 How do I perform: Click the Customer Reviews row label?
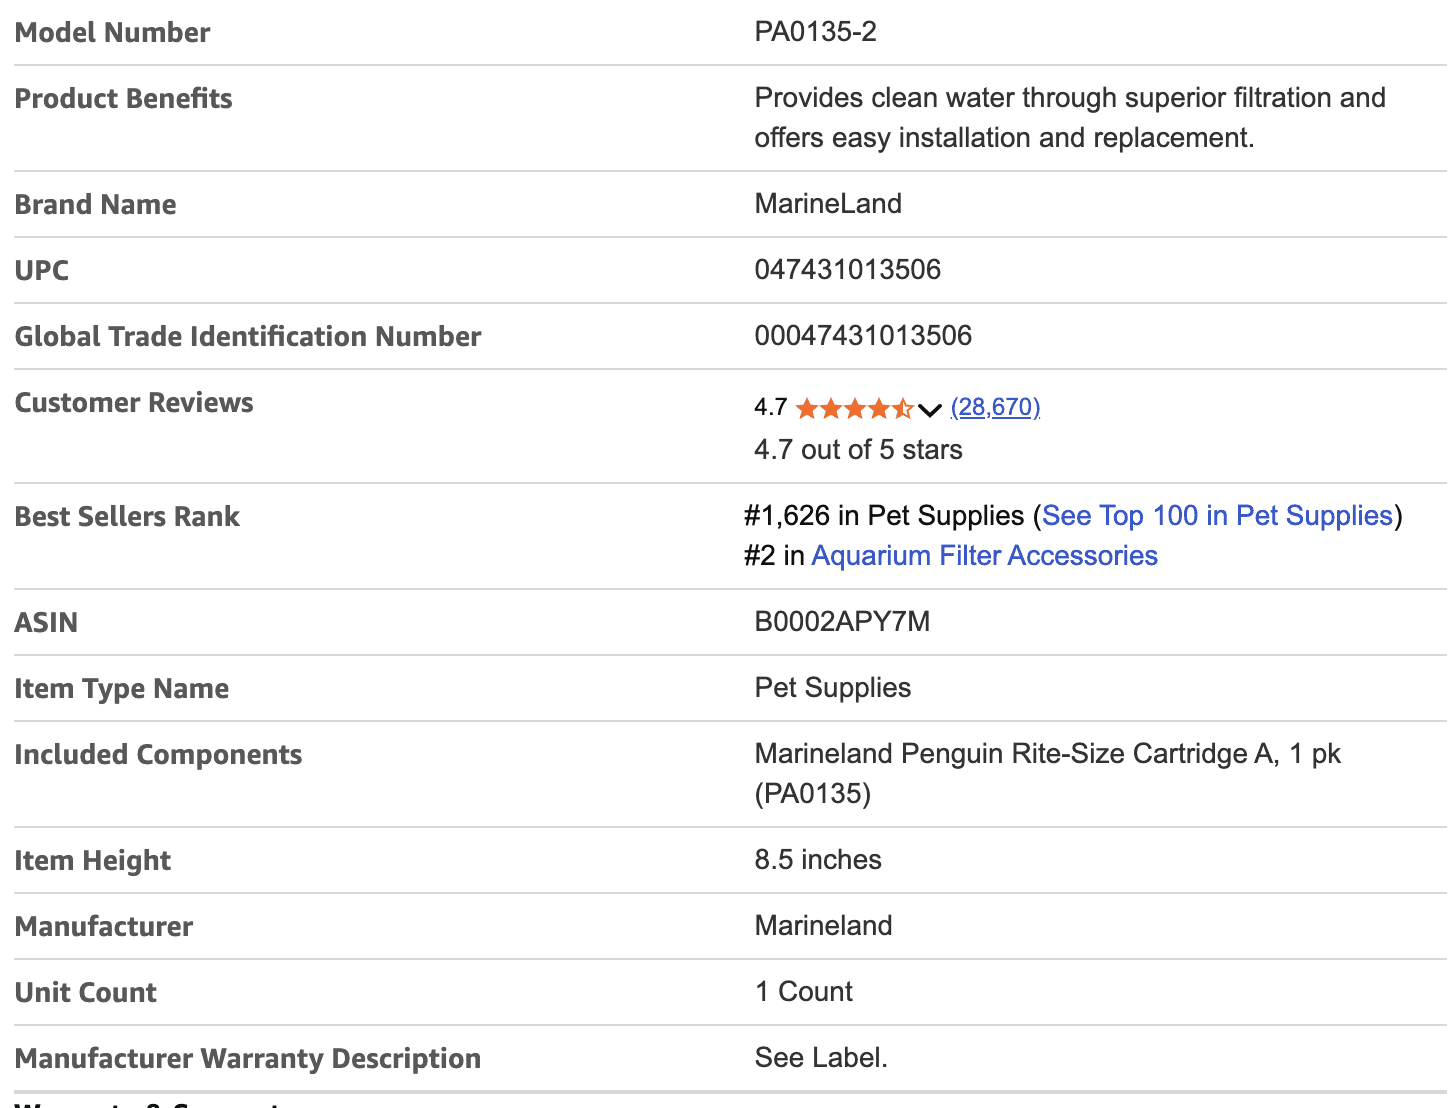[x=134, y=403]
